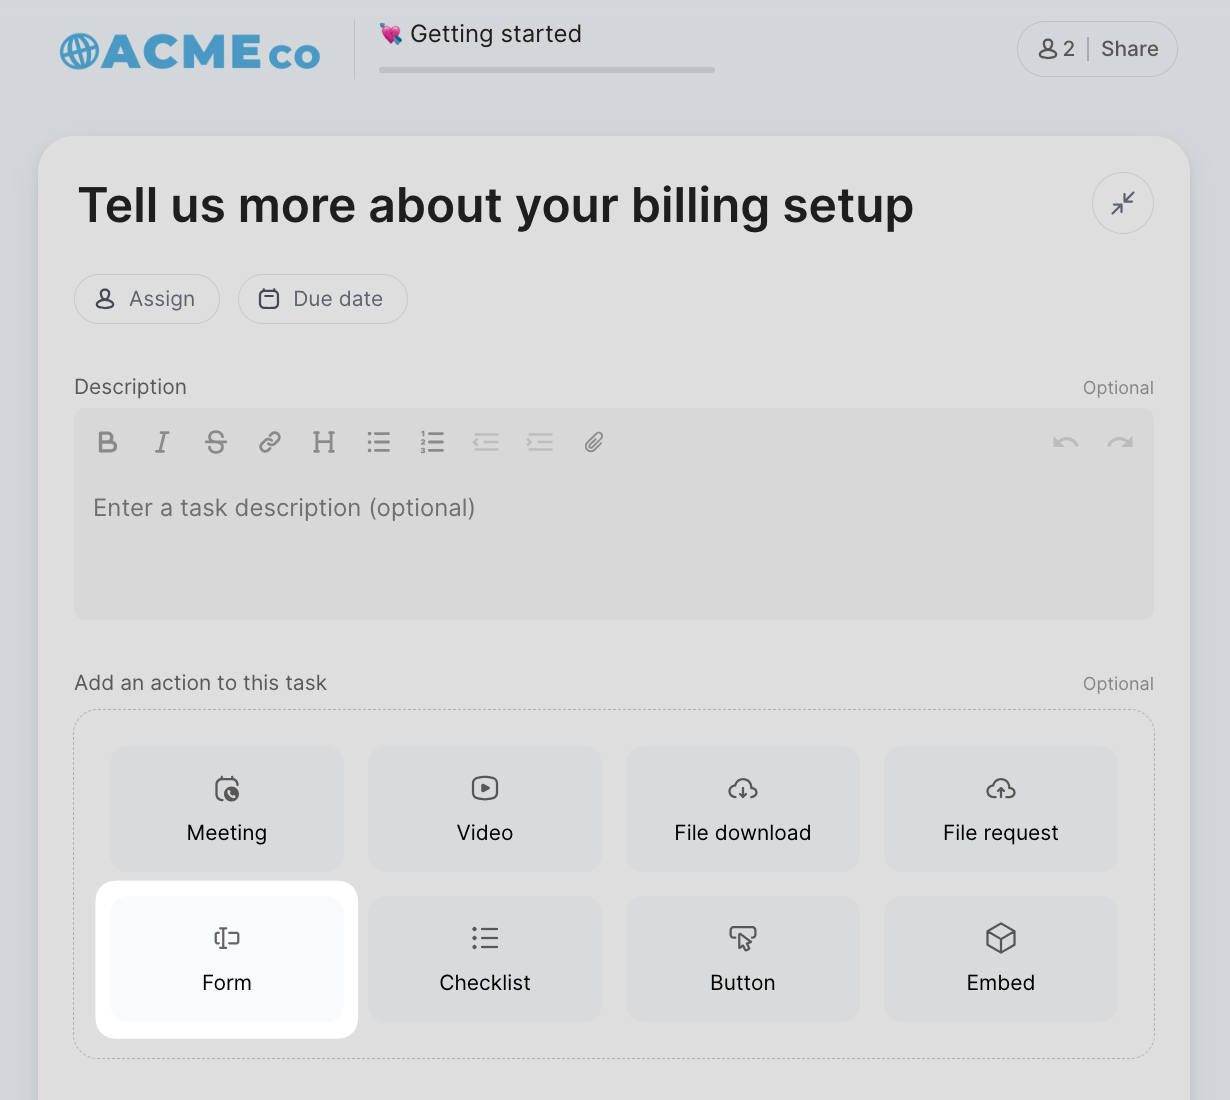Image resolution: width=1230 pixels, height=1100 pixels.
Task: Collapse the task panel with arrows icon
Action: click(x=1123, y=203)
